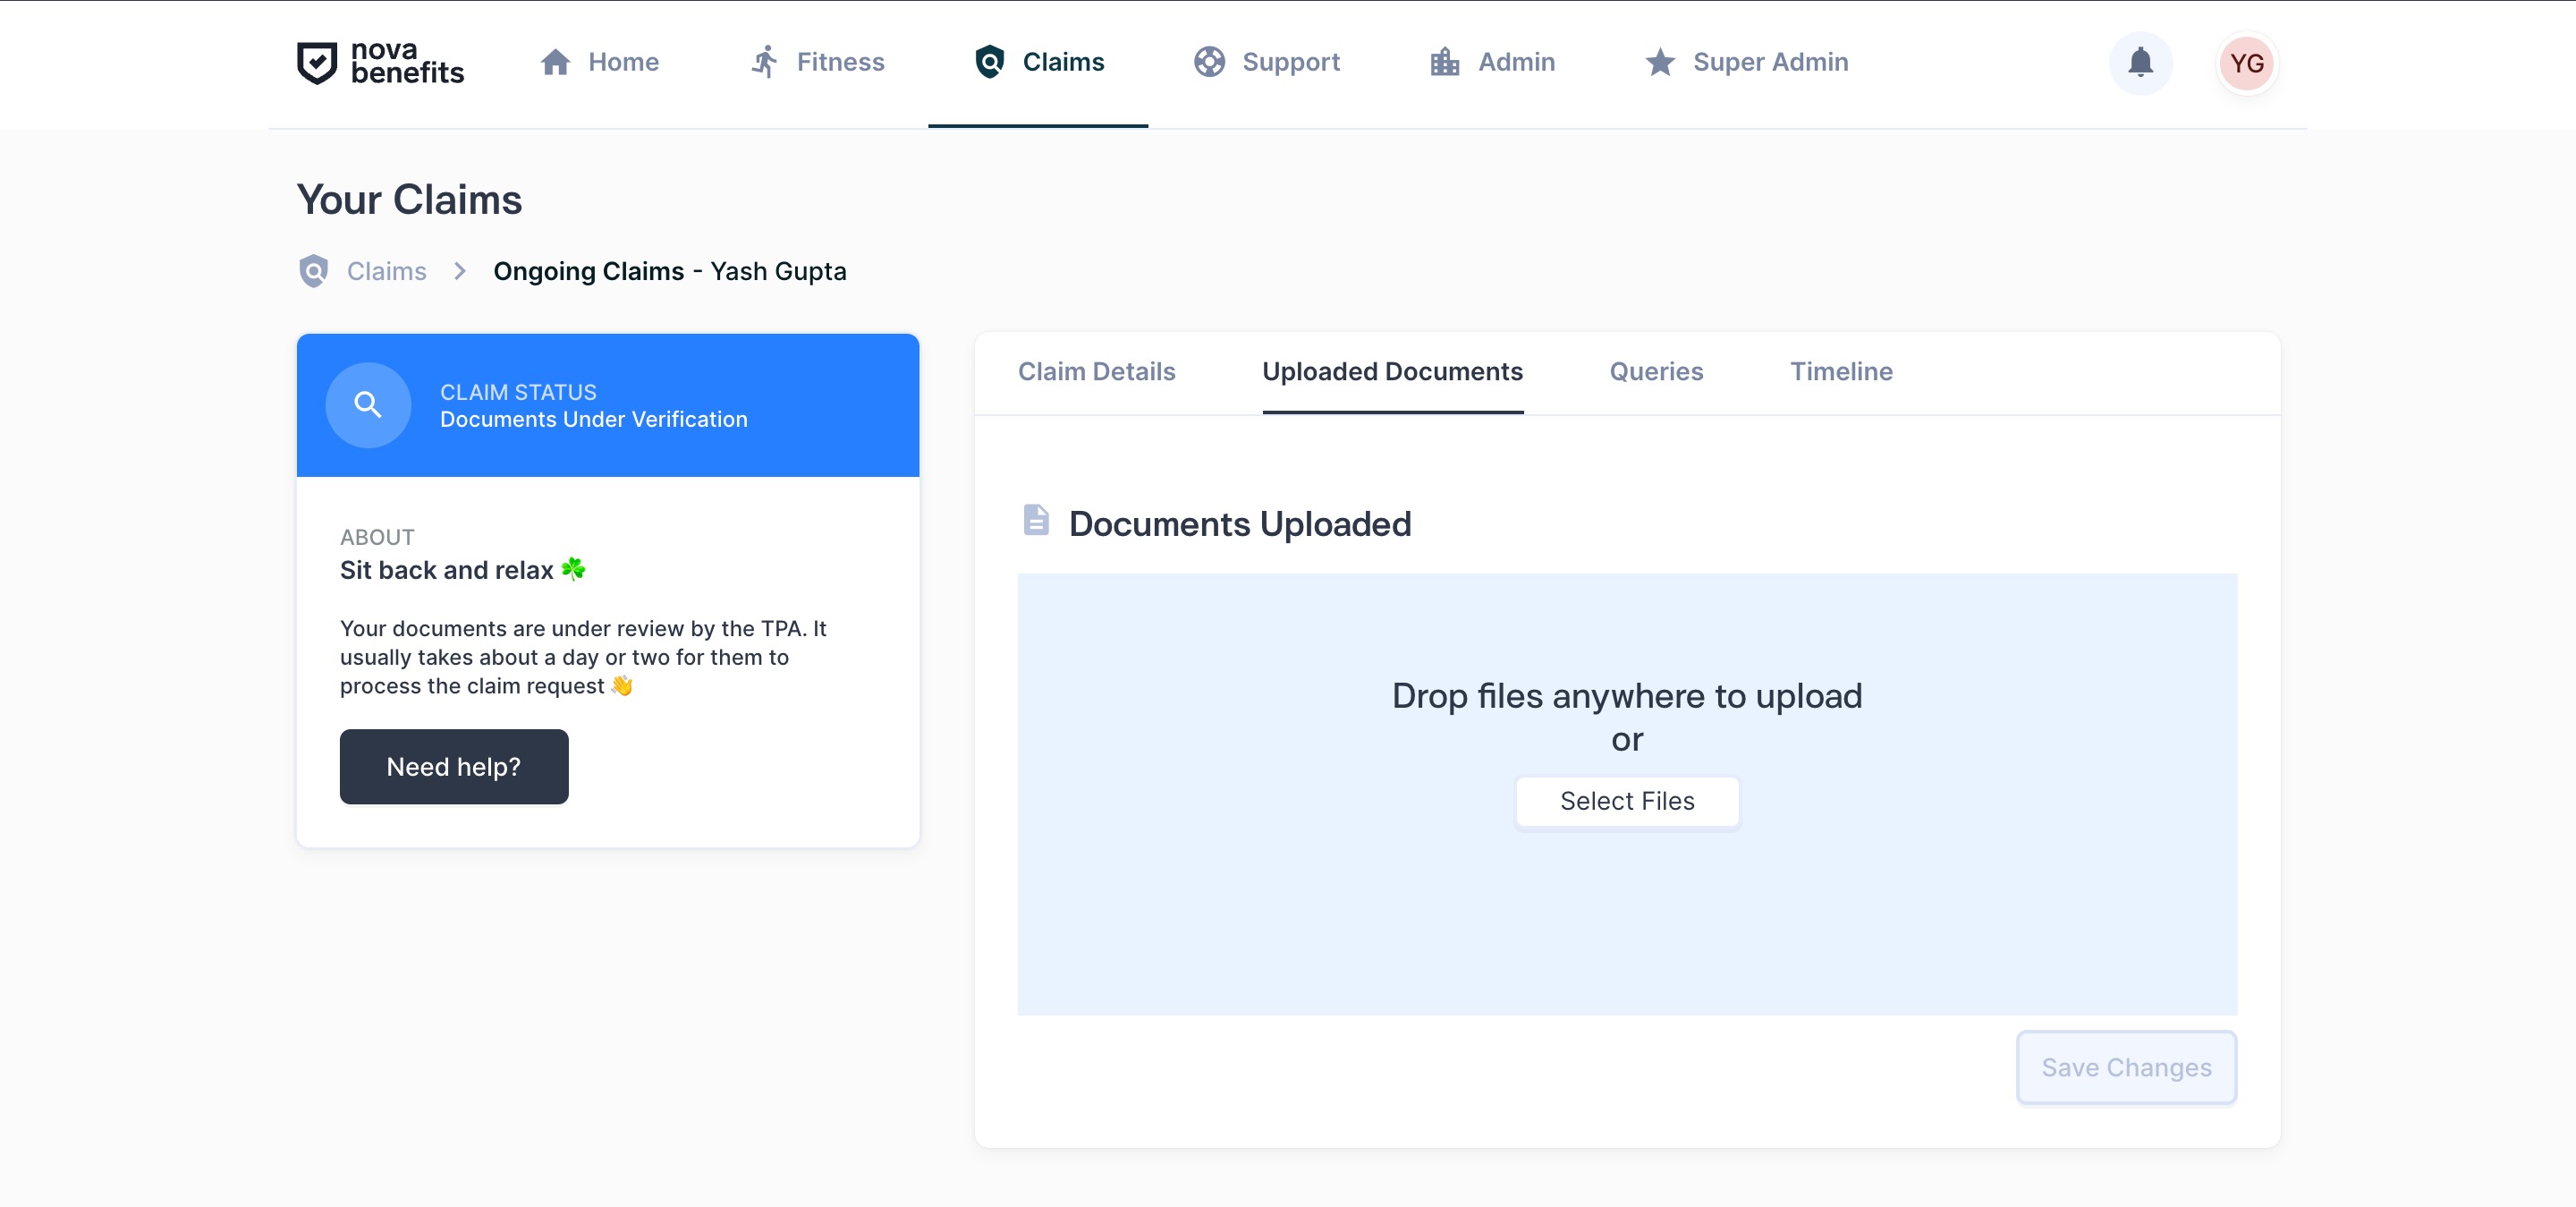
Task: Click the Select Files button
Action: [1627, 801]
